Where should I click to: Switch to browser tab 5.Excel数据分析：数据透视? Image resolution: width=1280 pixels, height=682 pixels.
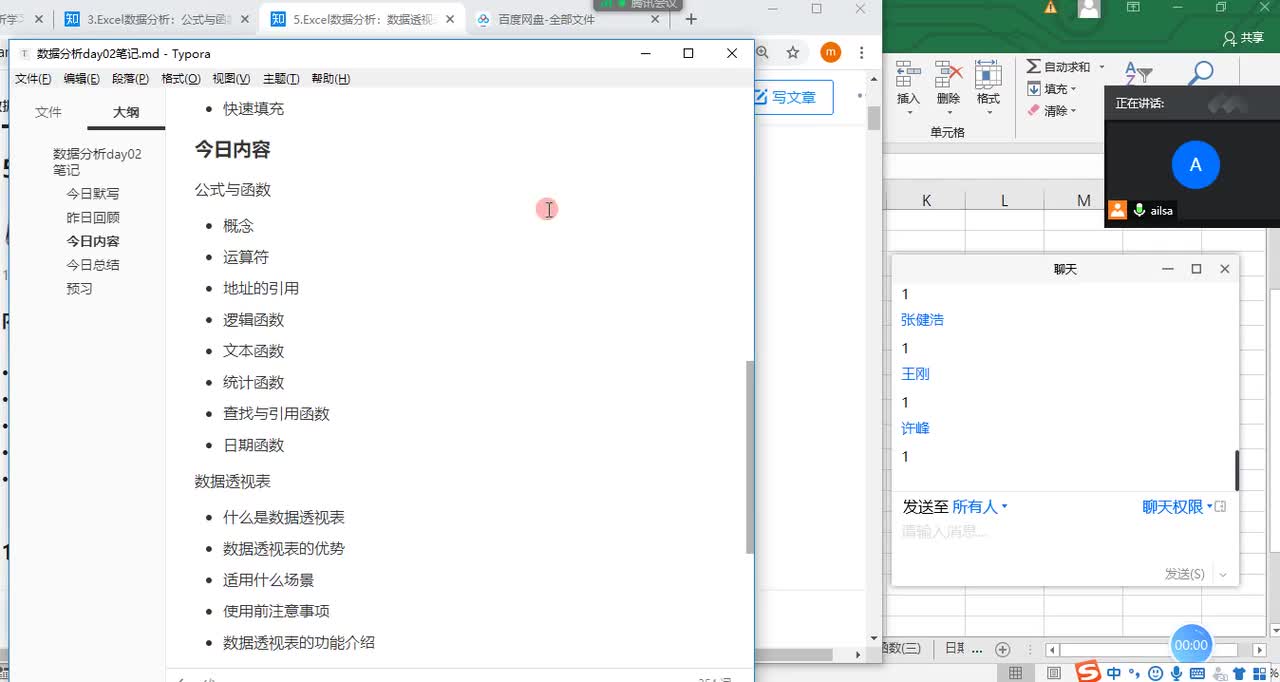tap(362, 19)
